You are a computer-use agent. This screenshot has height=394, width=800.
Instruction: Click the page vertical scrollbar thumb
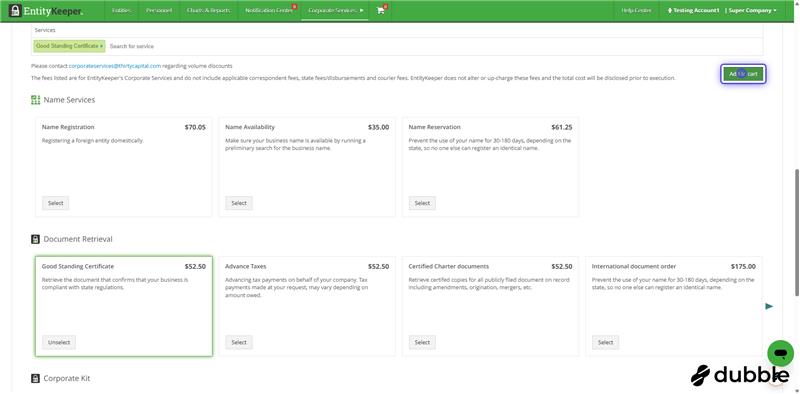tap(797, 232)
